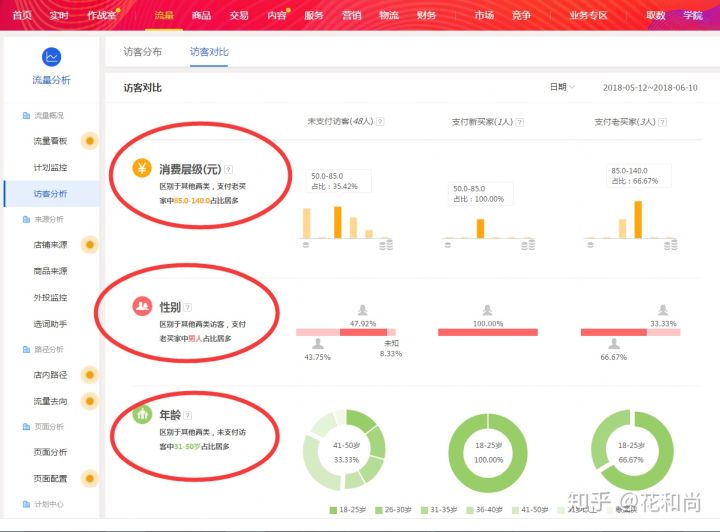Click male icon above 43.75%

318,343
